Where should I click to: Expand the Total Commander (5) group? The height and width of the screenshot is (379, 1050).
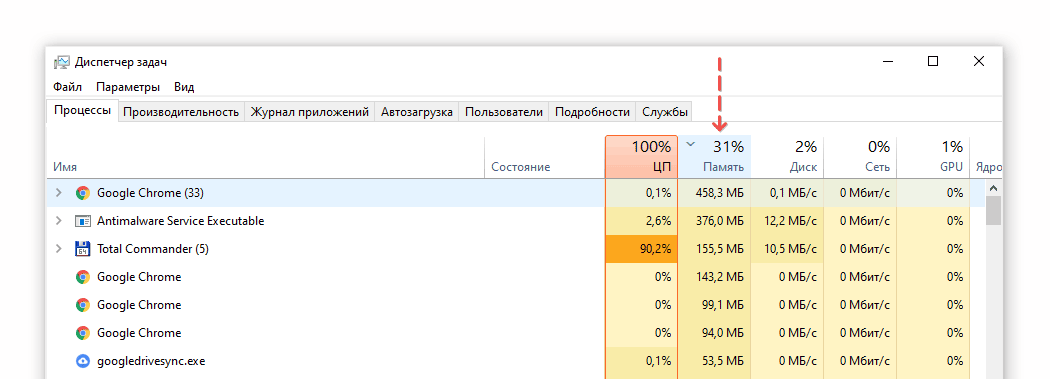click(59, 249)
